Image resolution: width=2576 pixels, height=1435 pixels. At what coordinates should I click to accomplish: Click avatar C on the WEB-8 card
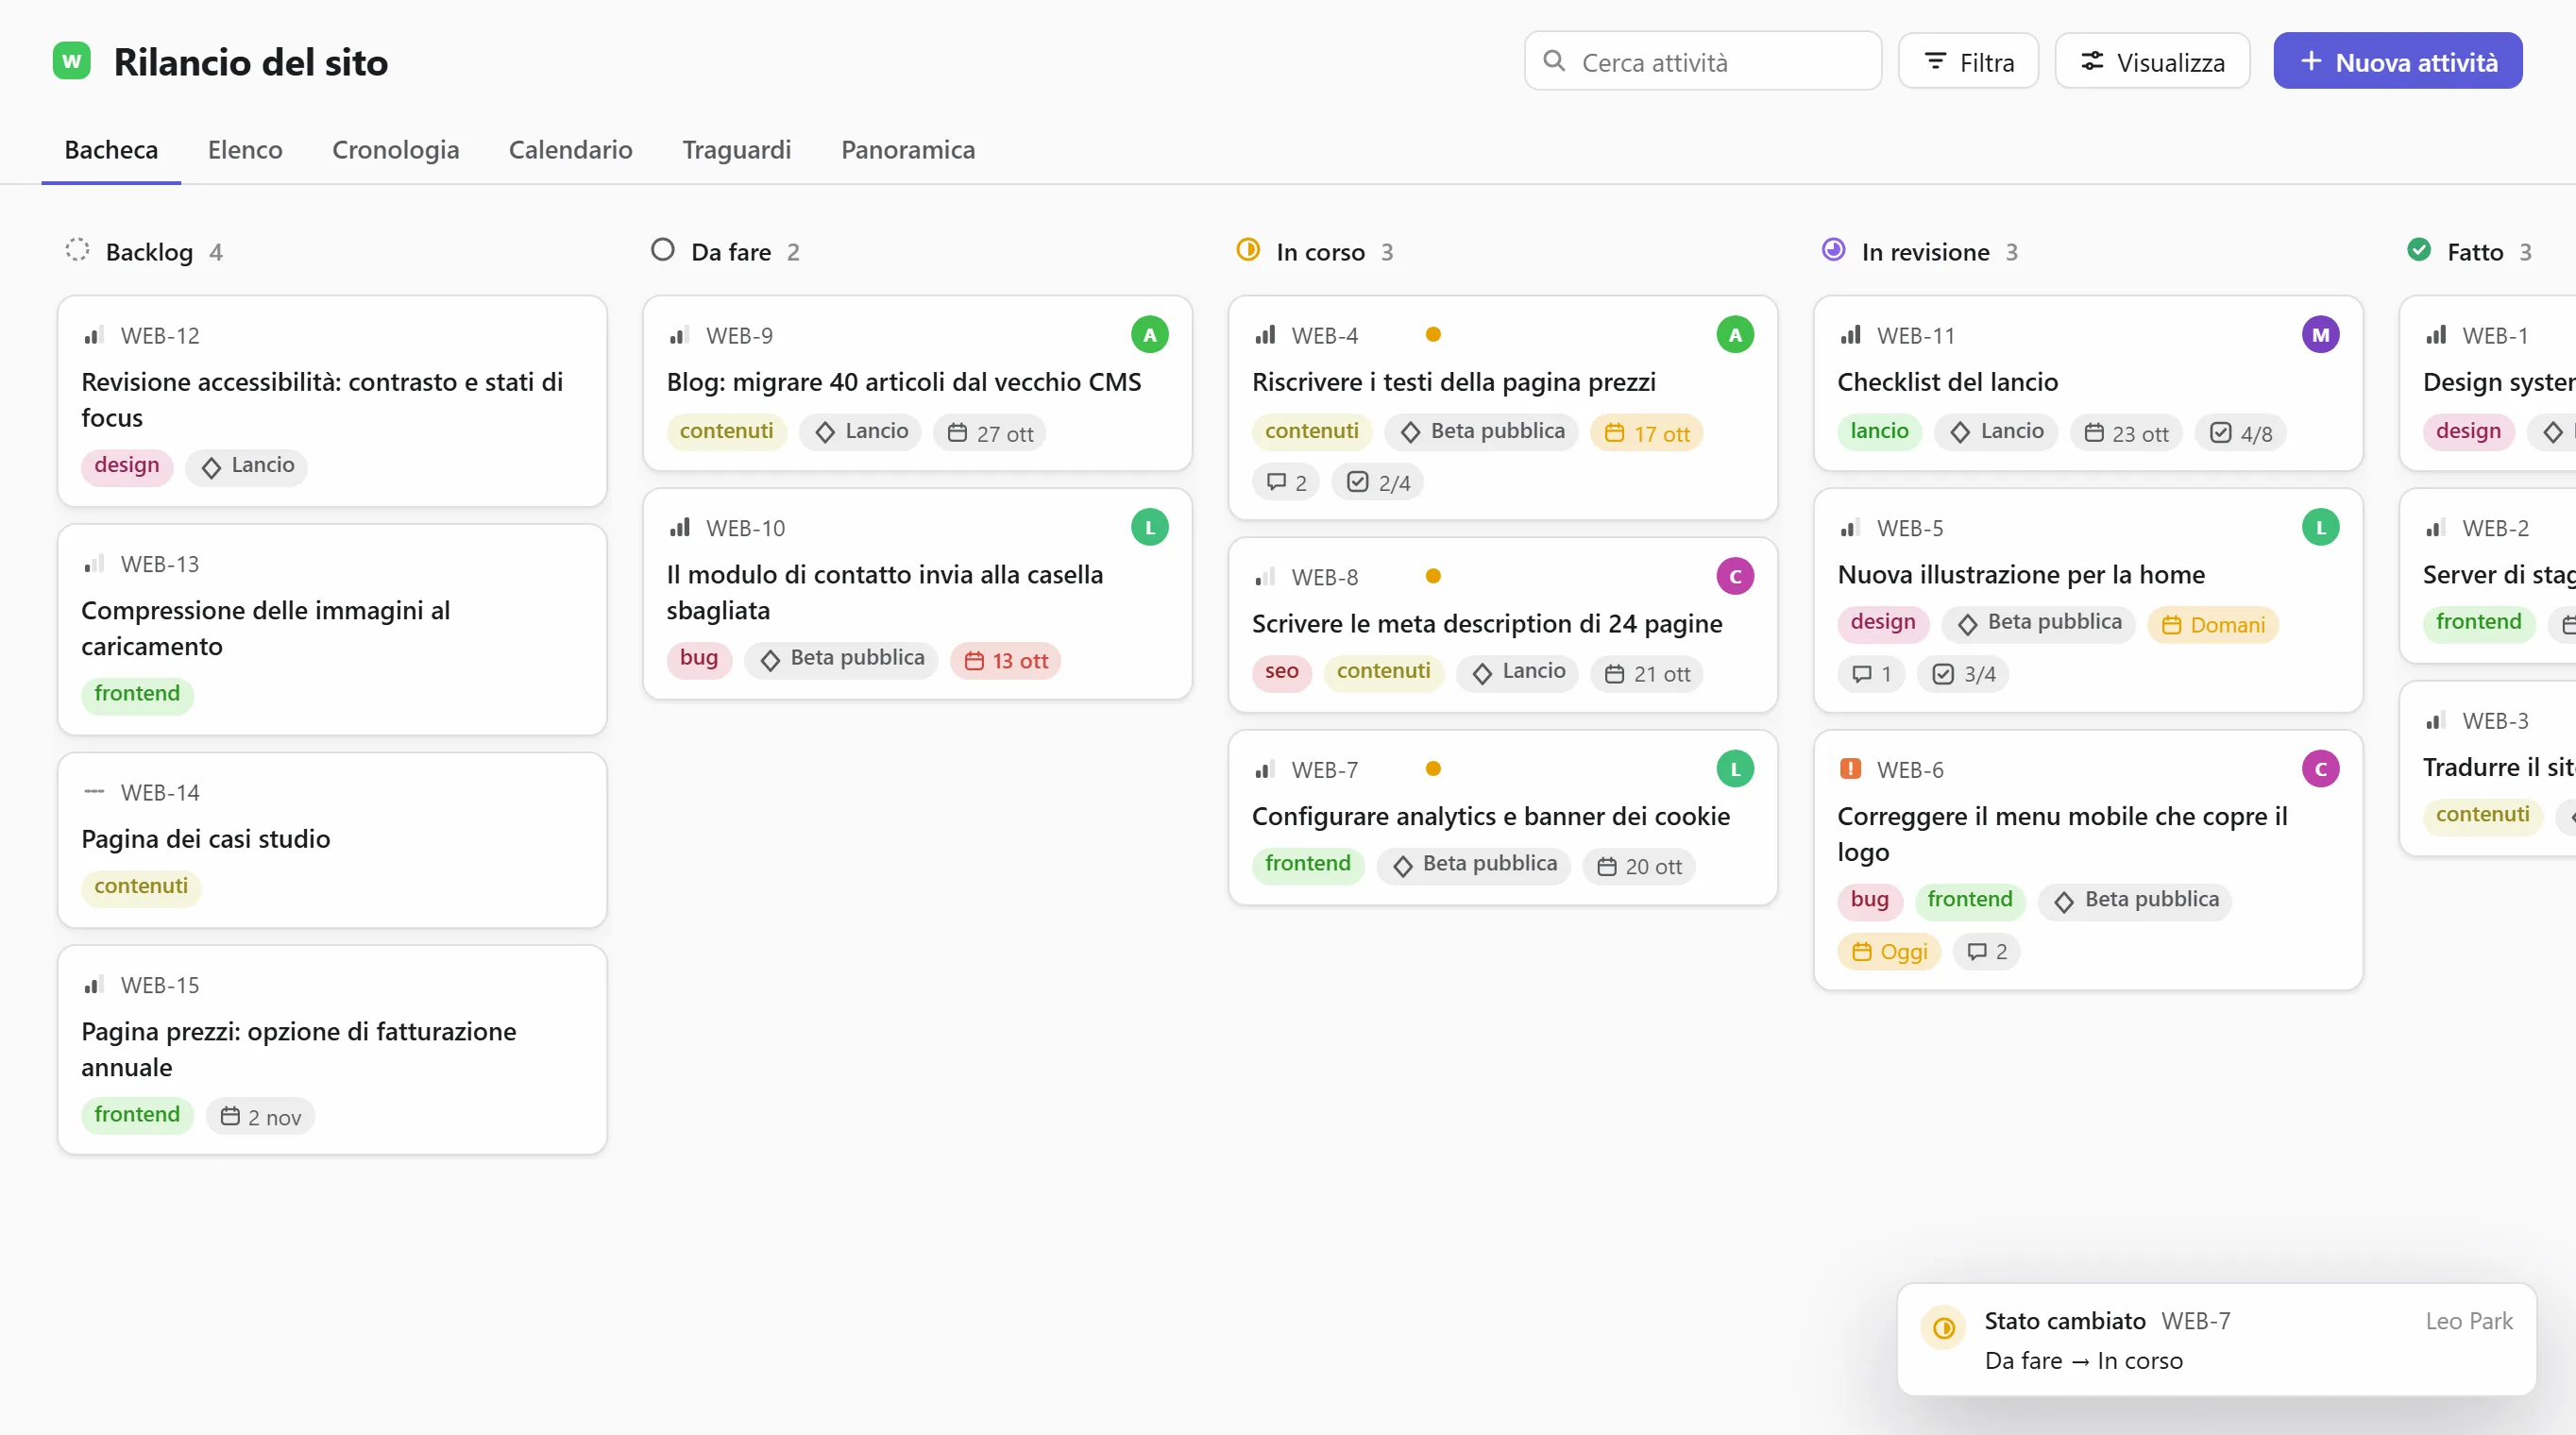1735,576
